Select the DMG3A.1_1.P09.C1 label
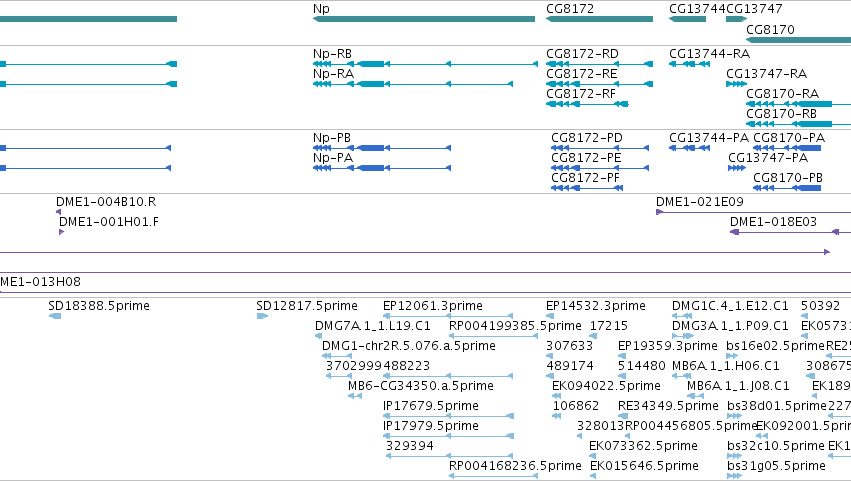 pyautogui.click(x=731, y=326)
